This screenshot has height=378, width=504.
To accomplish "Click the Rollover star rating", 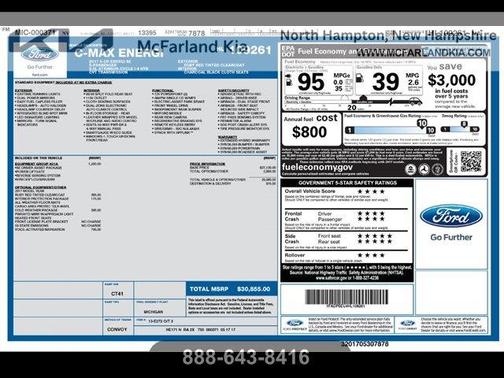I will tap(371, 255).
